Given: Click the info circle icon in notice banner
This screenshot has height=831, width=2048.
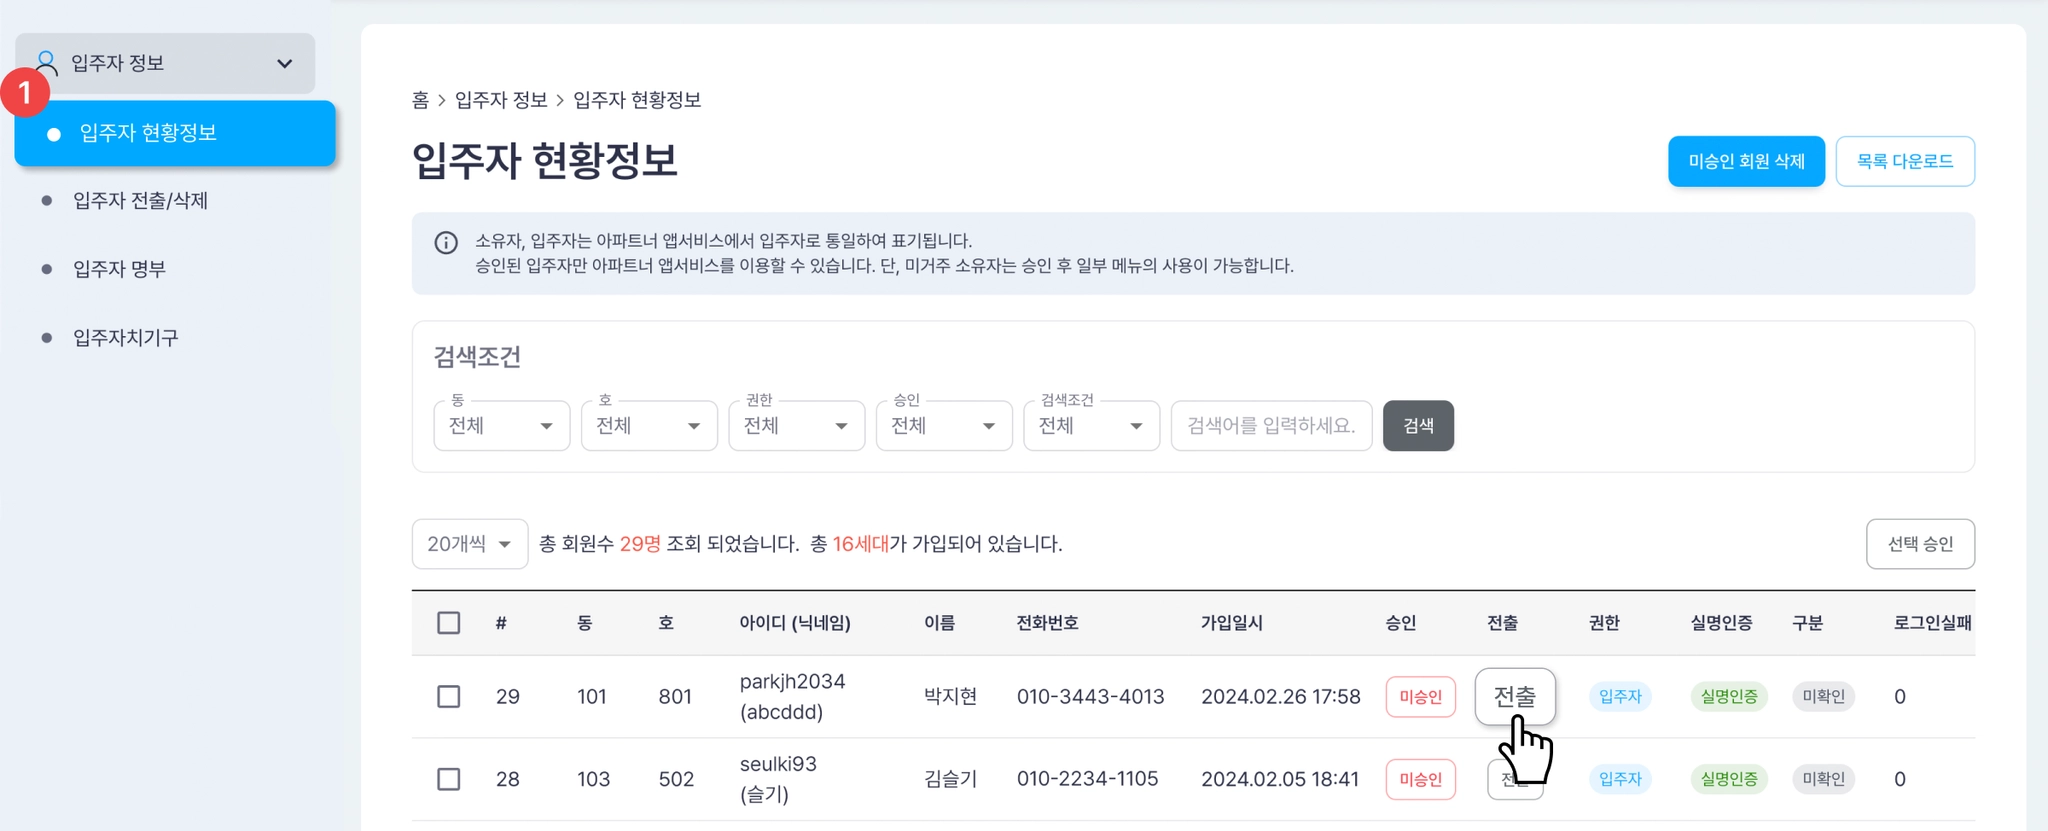Looking at the screenshot, I should tap(446, 243).
